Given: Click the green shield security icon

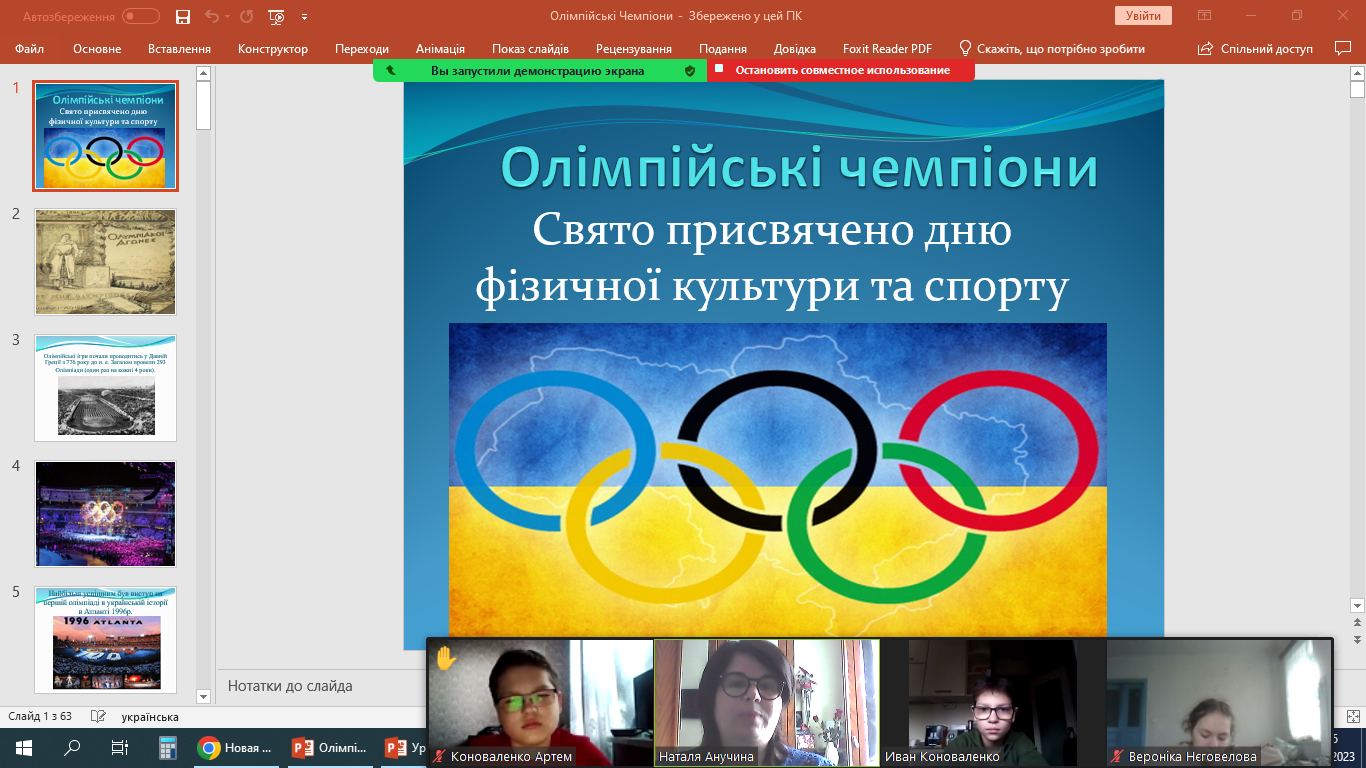Looking at the screenshot, I should pyautogui.click(x=689, y=70).
